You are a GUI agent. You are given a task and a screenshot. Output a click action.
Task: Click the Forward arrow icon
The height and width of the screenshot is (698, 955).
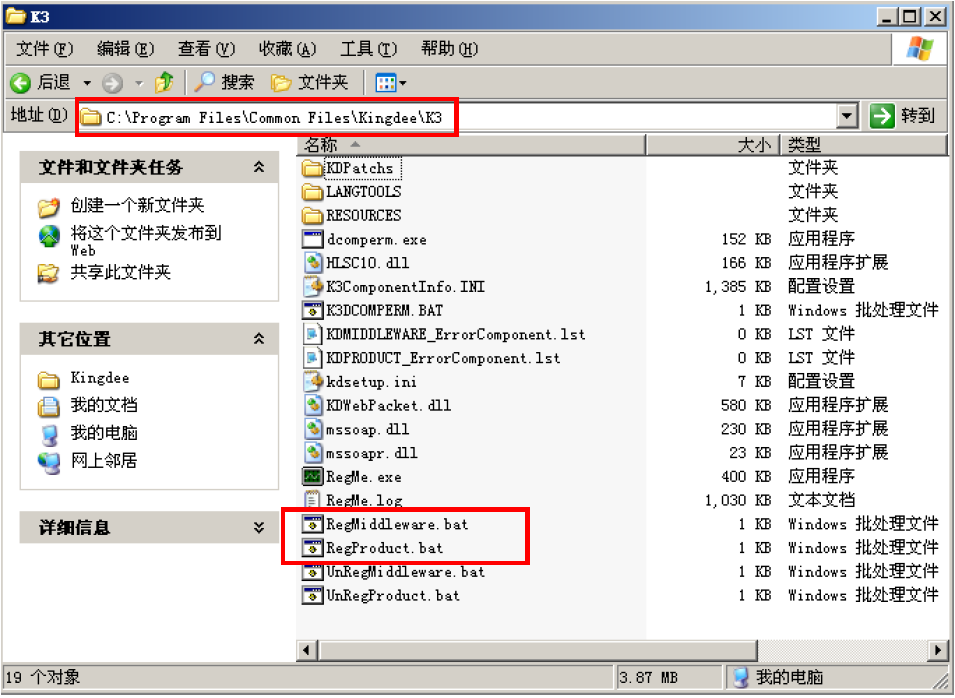click(112, 82)
